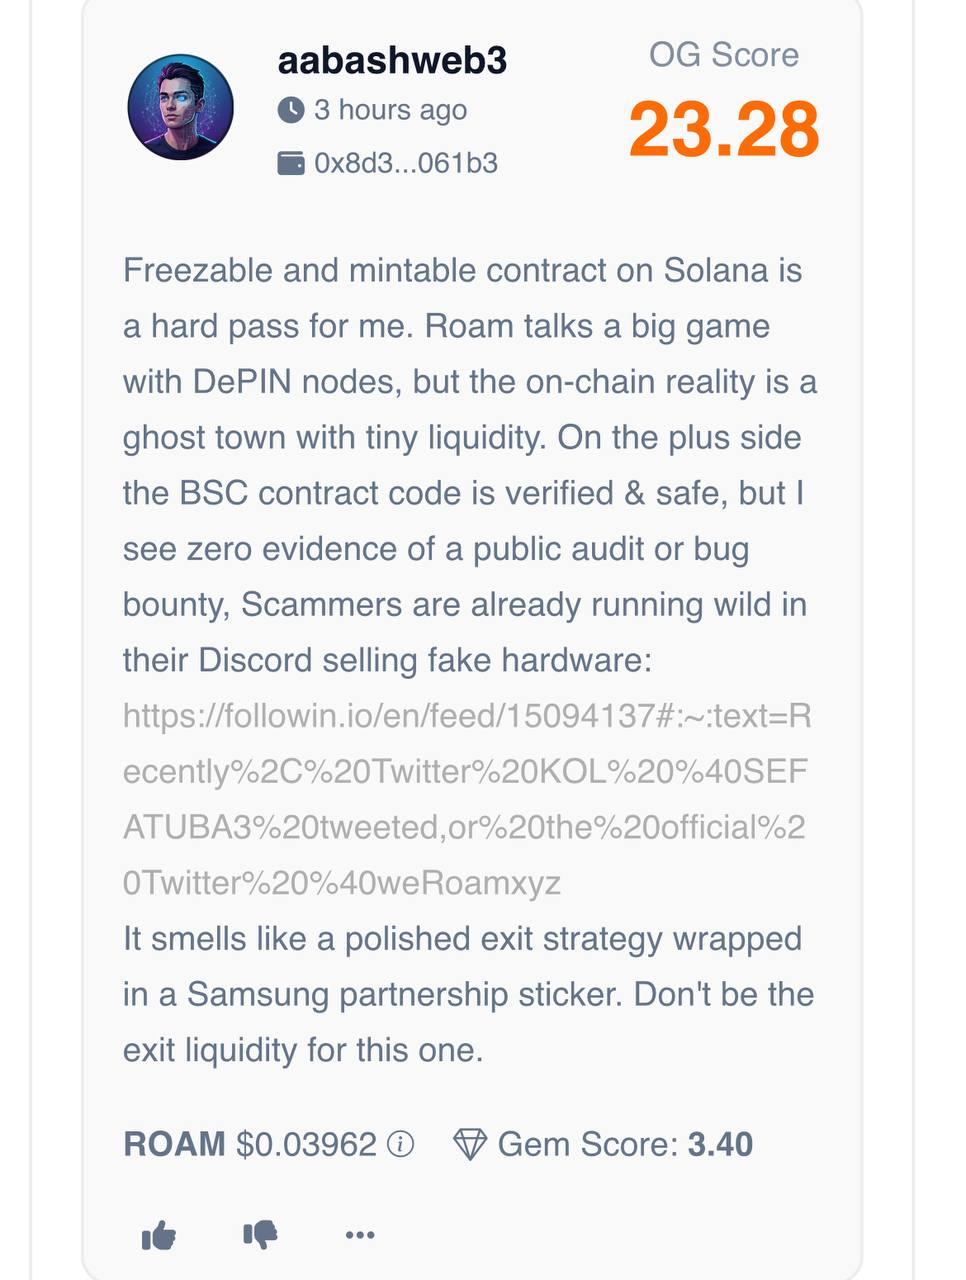The width and height of the screenshot is (966, 1280).
Task: Click the OG Score value 23.28
Action: [x=724, y=130]
